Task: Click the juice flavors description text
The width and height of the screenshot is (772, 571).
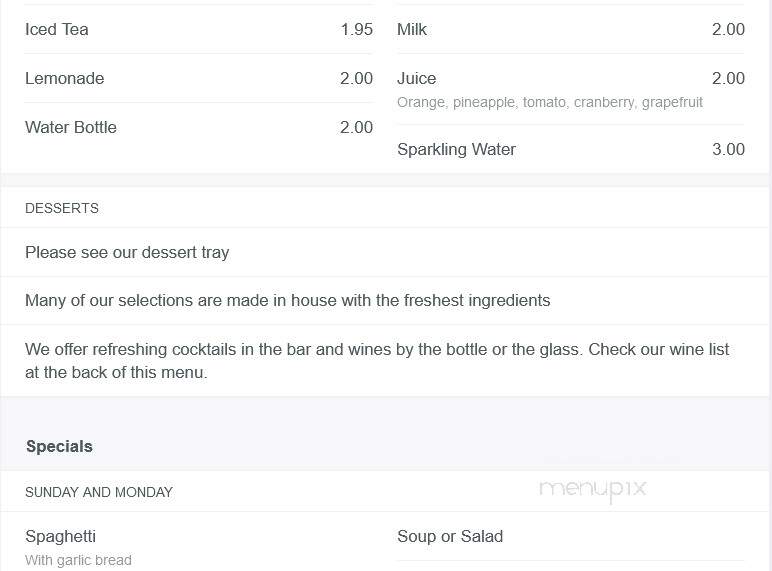Action: click(x=550, y=102)
